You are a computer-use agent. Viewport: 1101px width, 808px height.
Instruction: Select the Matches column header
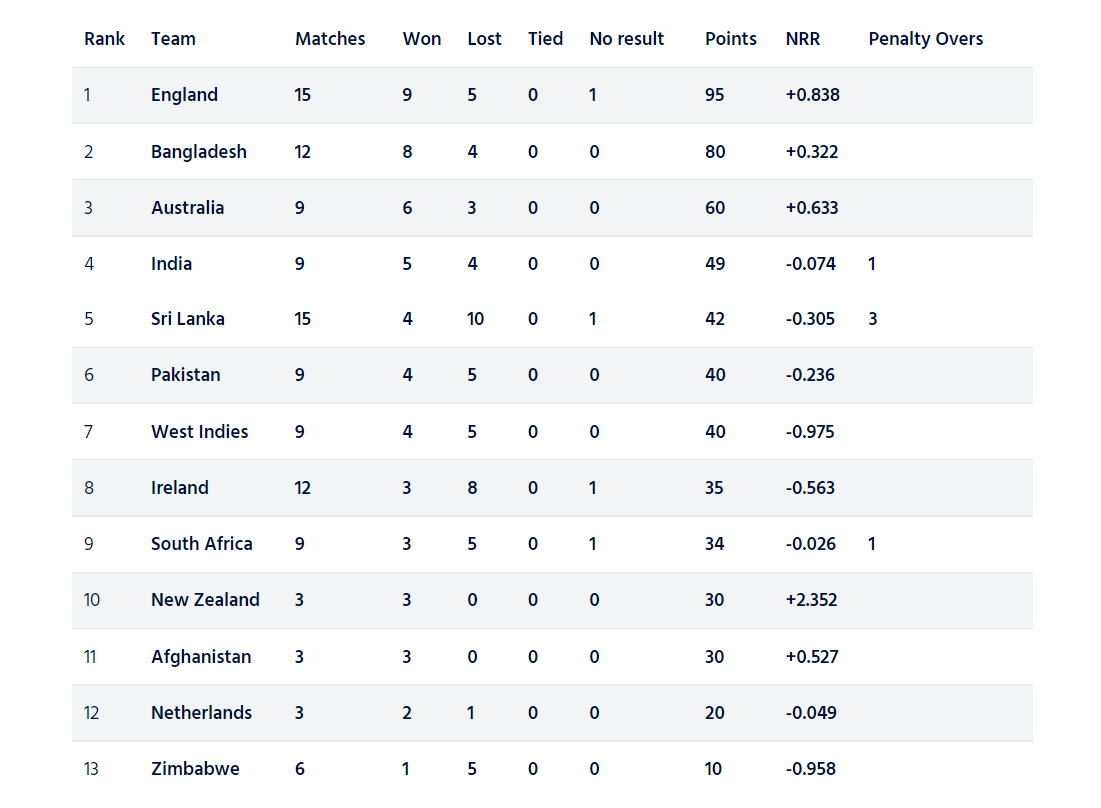pos(330,39)
